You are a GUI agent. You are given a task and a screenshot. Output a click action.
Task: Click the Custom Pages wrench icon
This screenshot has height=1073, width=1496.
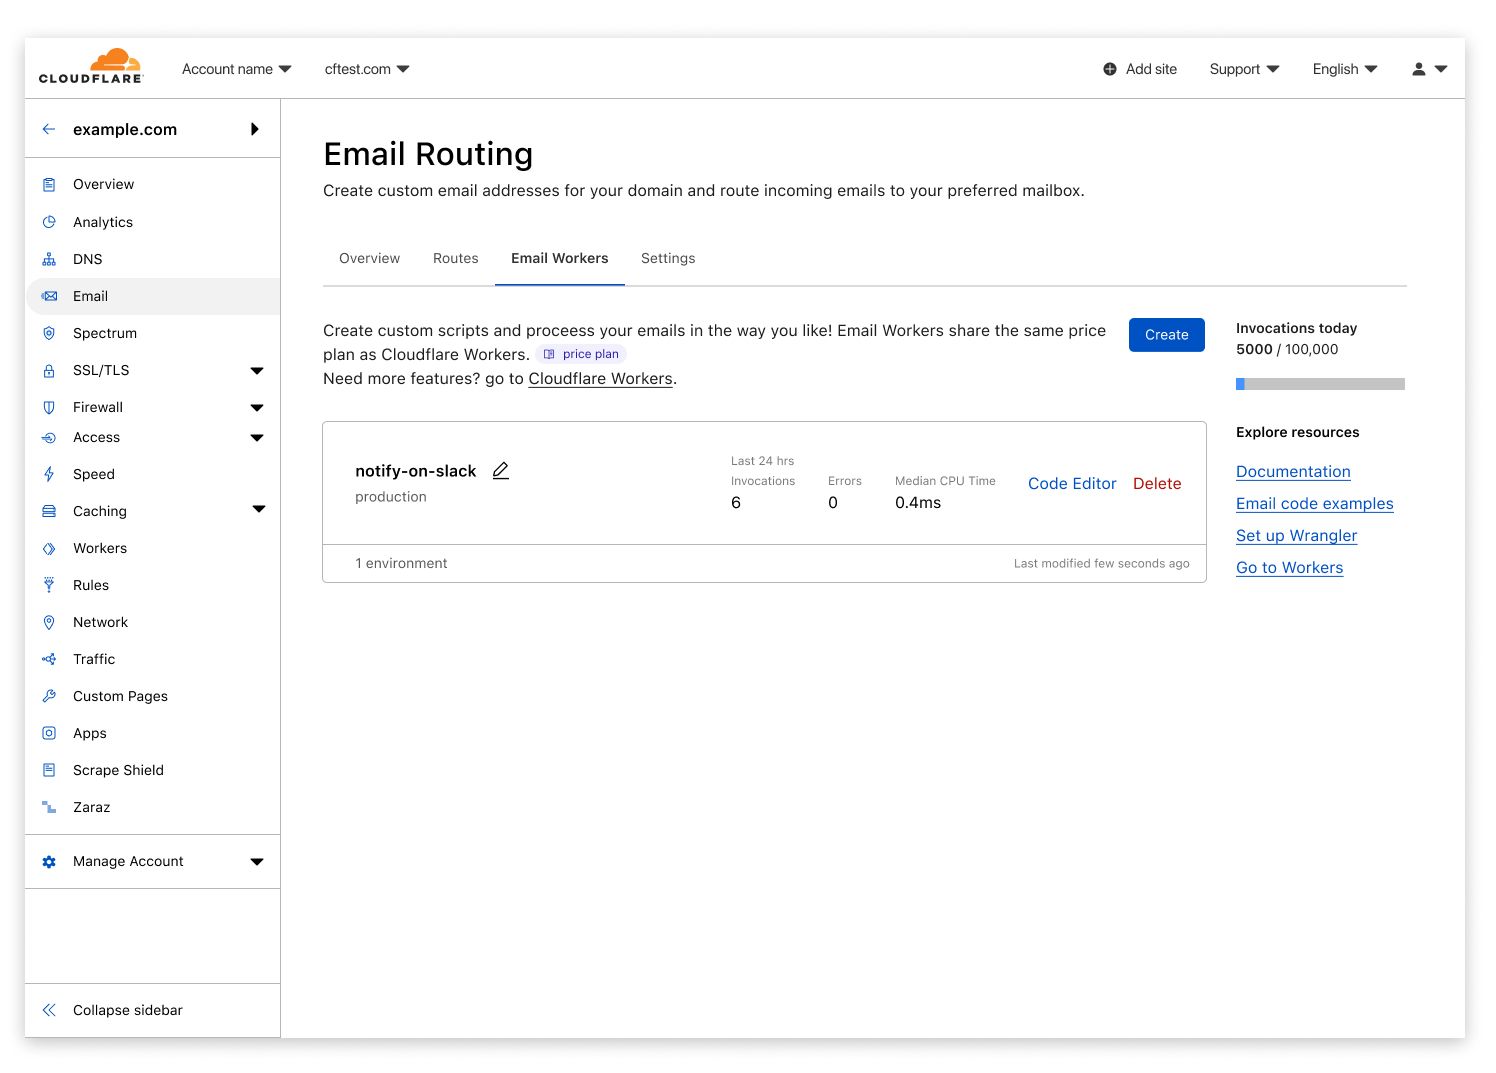49,696
